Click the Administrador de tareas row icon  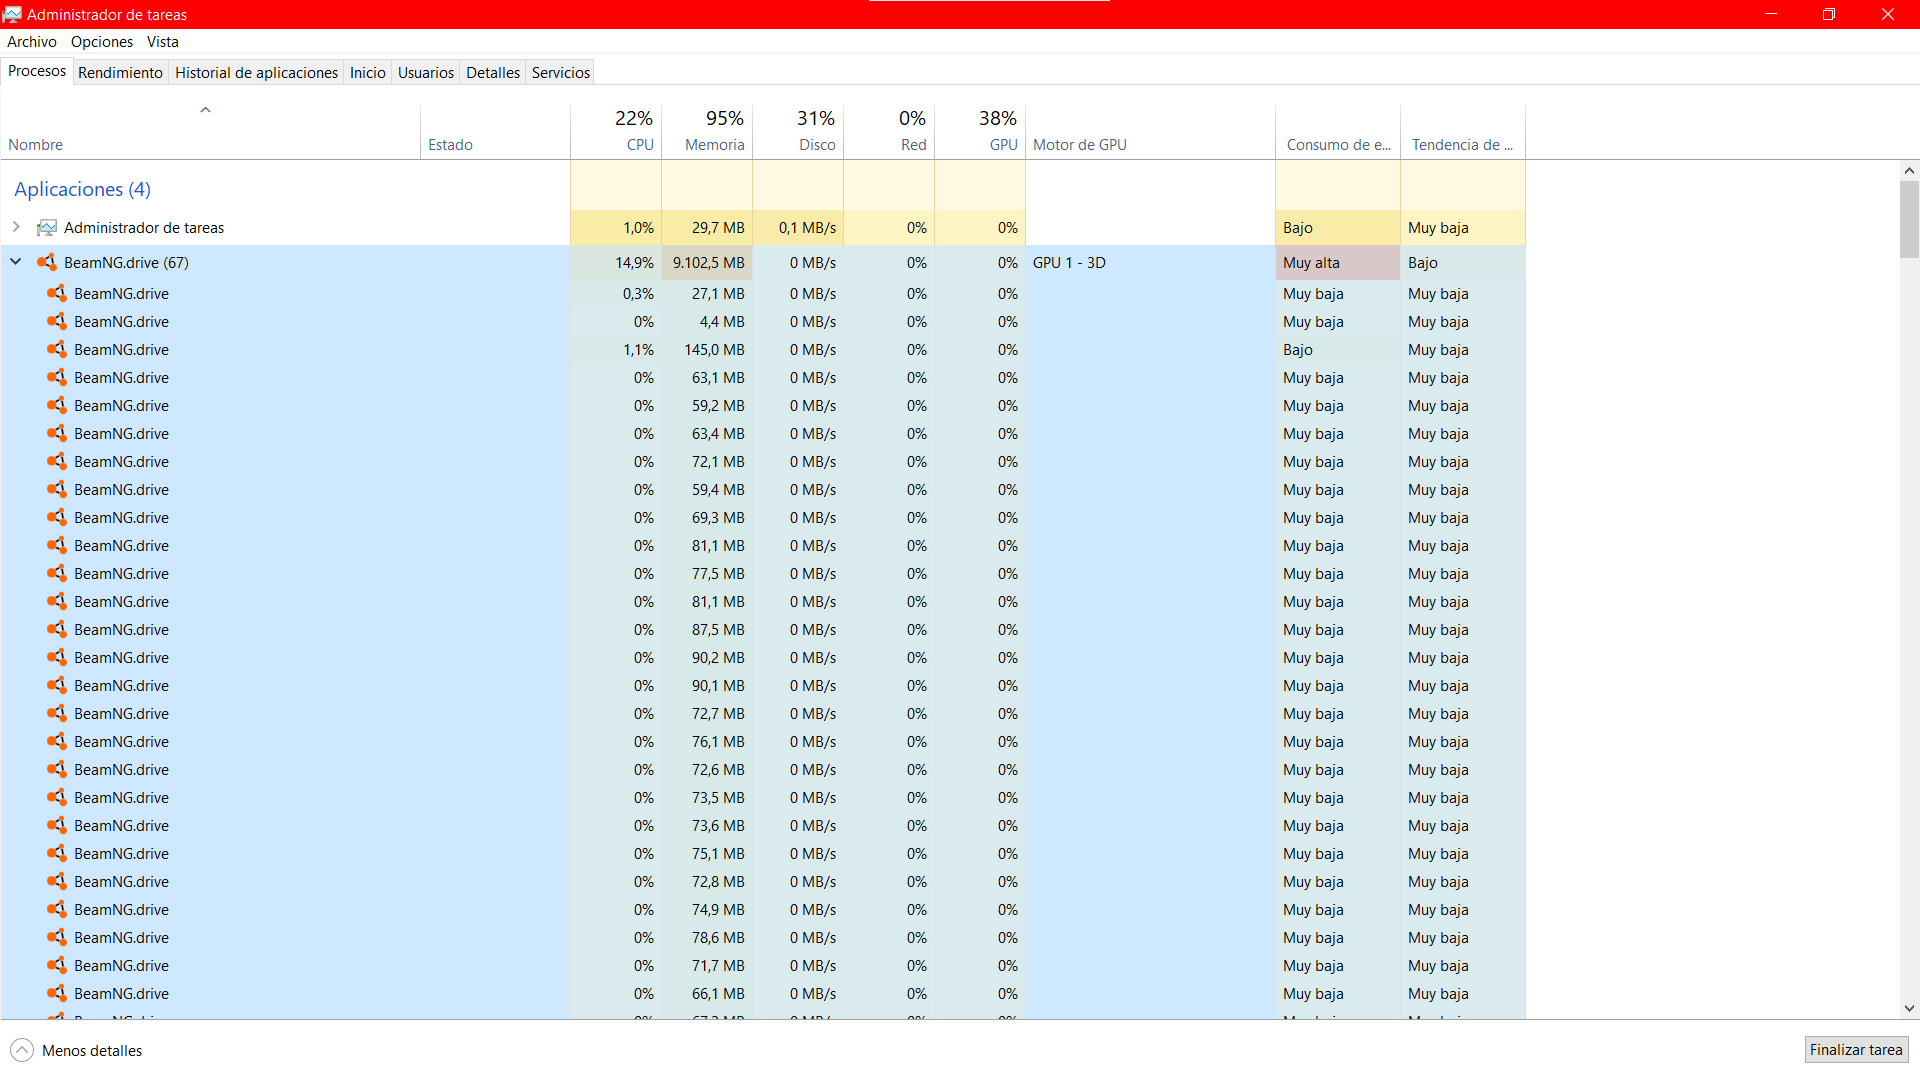point(46,228)
